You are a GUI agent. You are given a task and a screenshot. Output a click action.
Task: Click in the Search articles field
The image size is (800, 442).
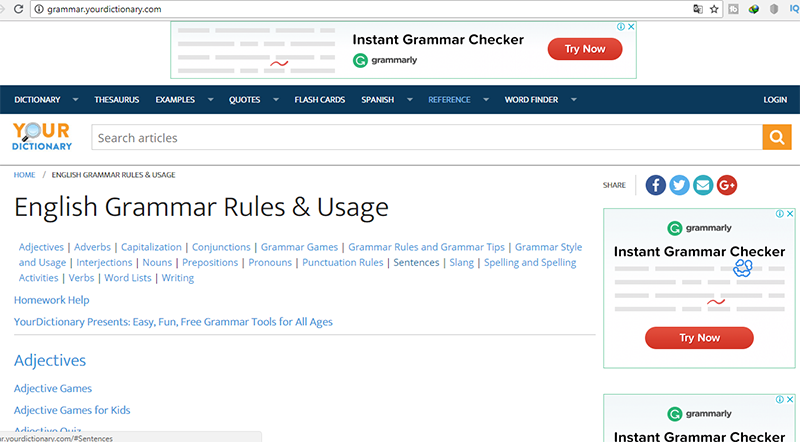pos(426,138)
